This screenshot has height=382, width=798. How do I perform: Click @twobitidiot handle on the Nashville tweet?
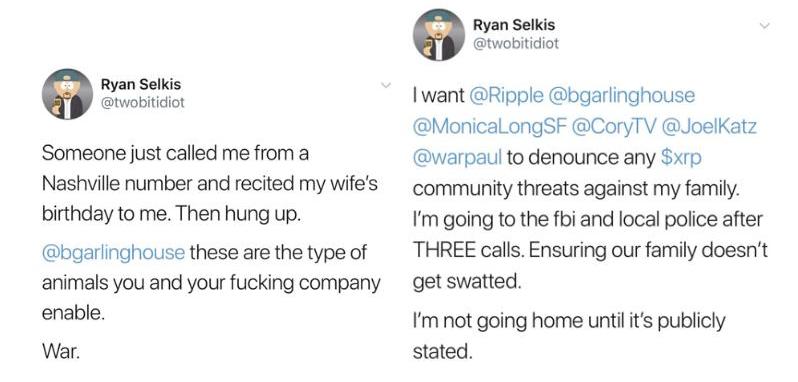click(142, 103)
